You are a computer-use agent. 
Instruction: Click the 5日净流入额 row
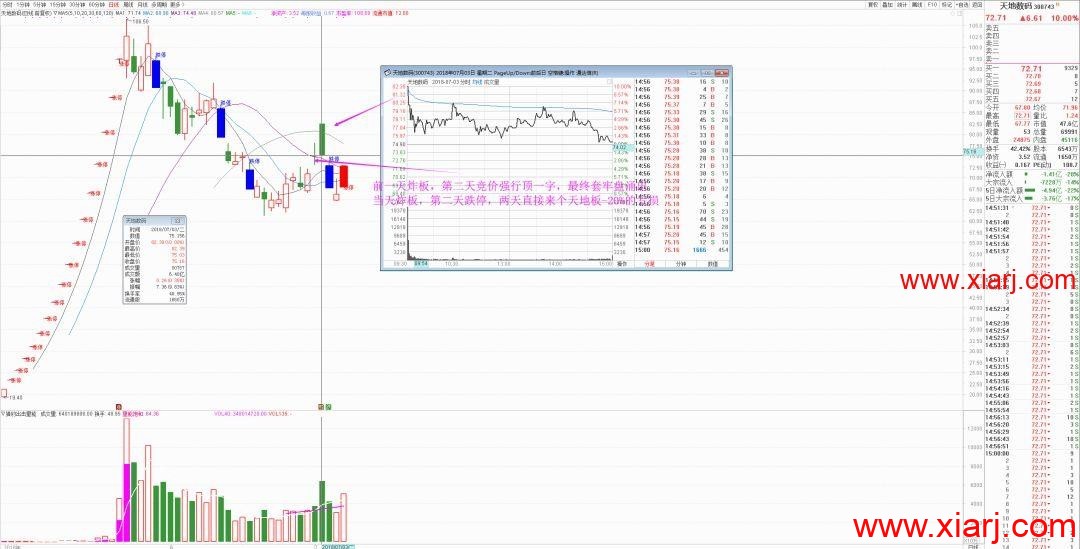(x=1031, y=192)
